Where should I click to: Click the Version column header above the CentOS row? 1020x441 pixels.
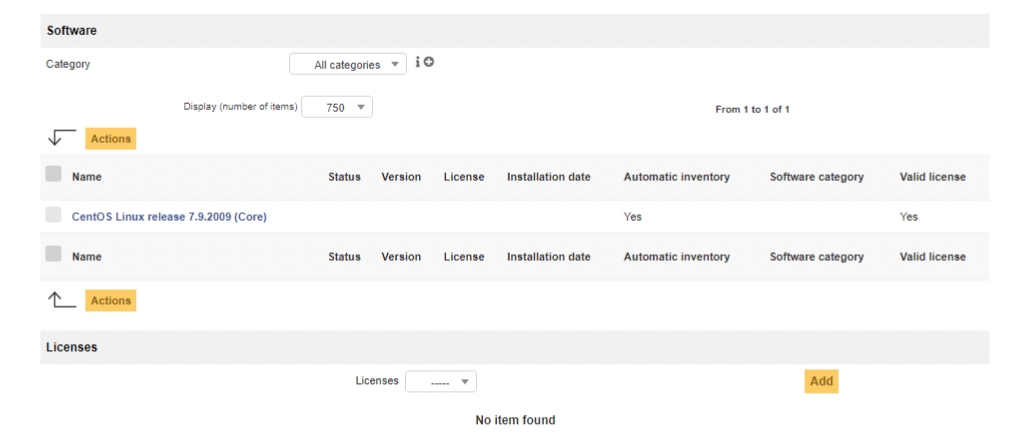click(401, 177)
